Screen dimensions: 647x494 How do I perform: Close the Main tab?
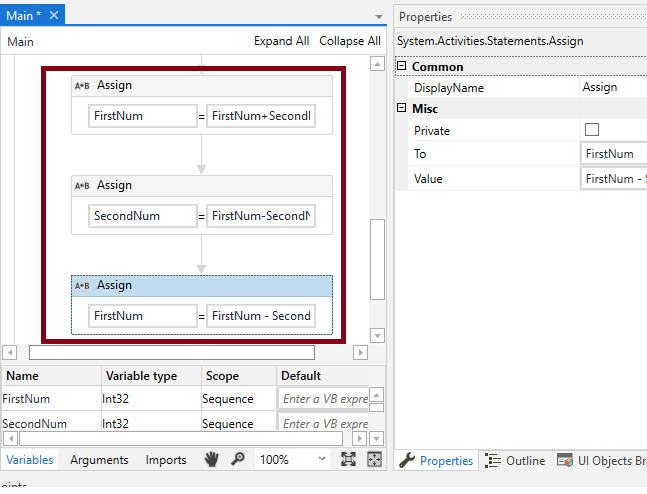click(x=53, y=15)
